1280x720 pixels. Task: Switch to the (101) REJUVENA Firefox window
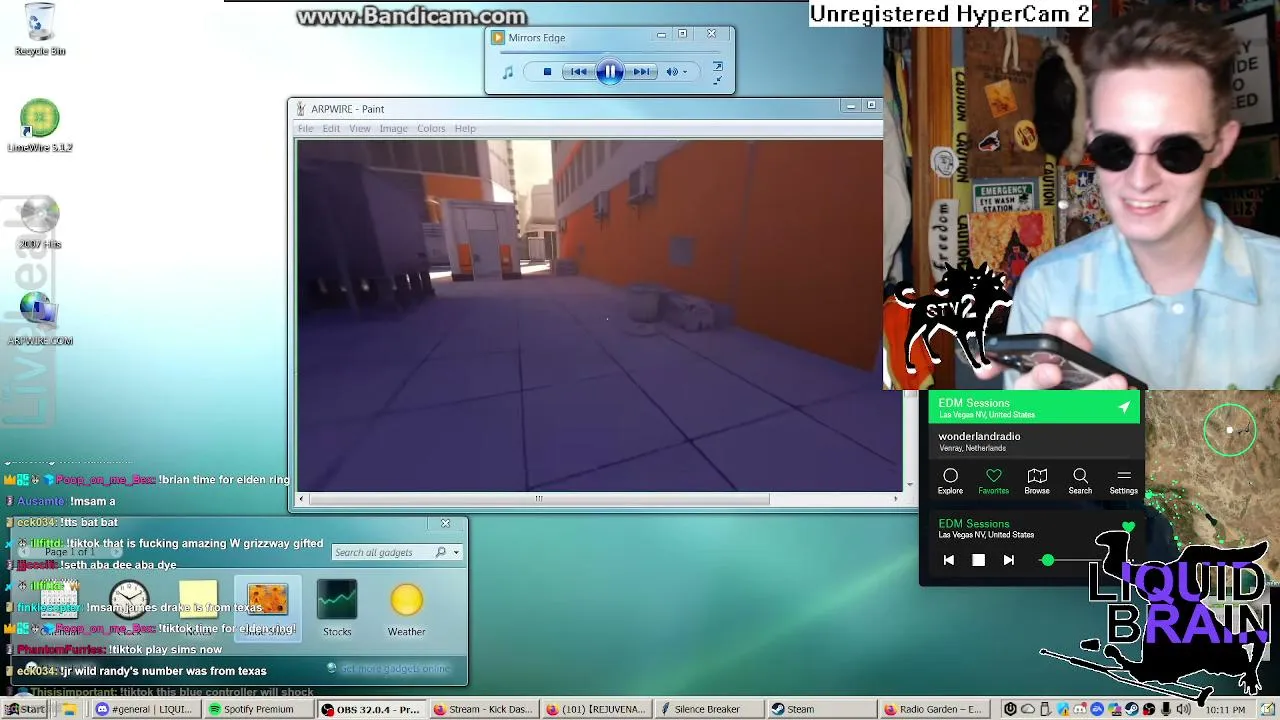pyautogui.click(x=597, y=709)
